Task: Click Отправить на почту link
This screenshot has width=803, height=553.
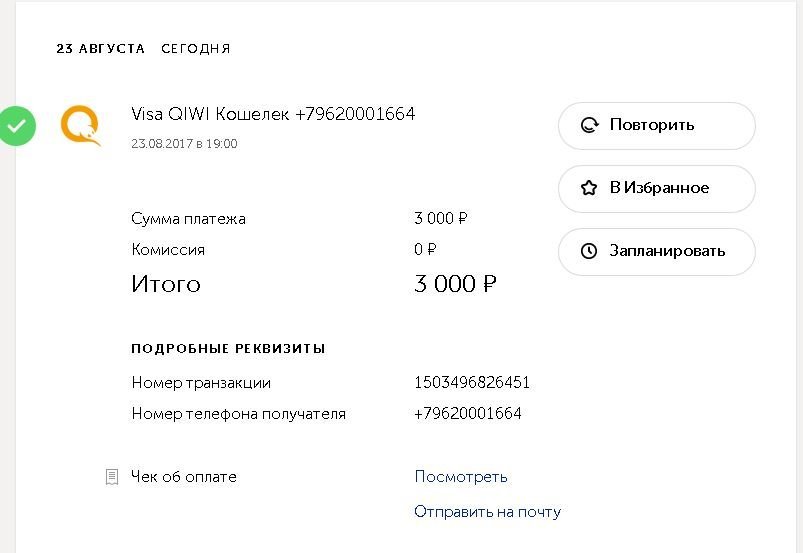Action: click(x=487, y=512)
